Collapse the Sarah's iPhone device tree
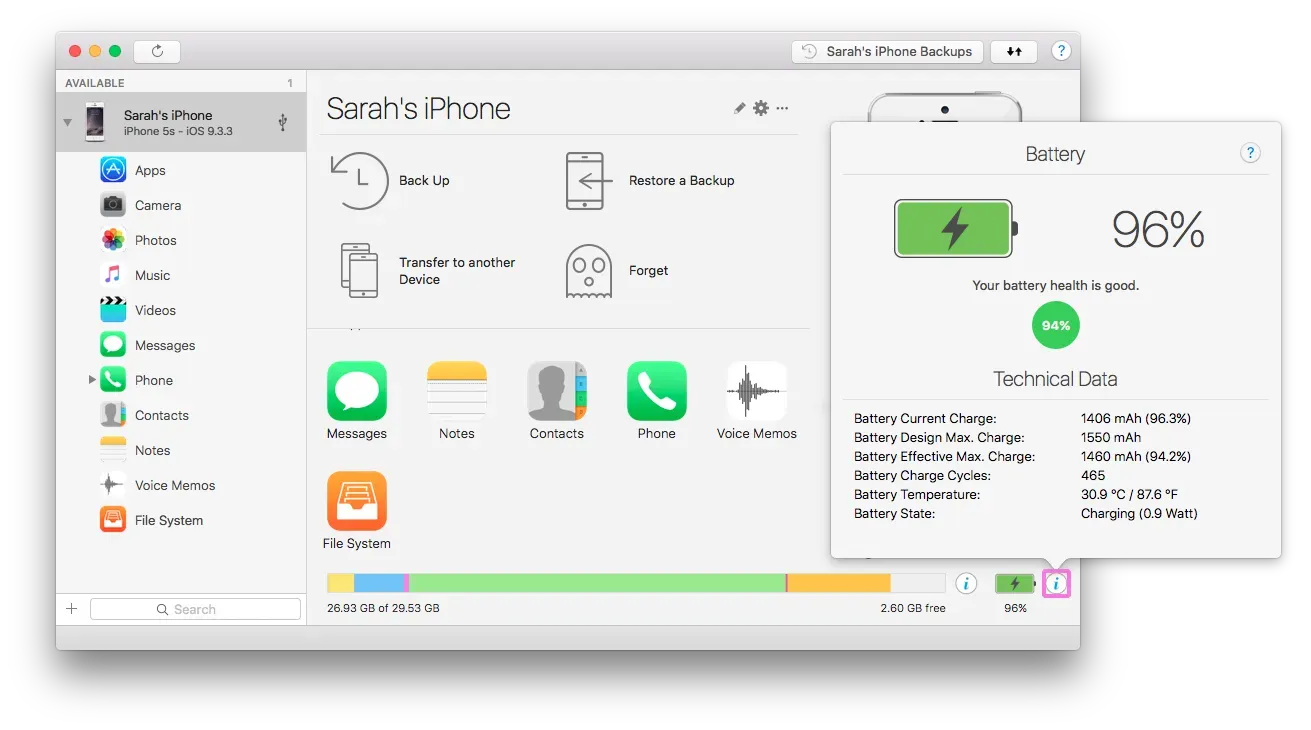1311x730 pixels. point(67,122)
